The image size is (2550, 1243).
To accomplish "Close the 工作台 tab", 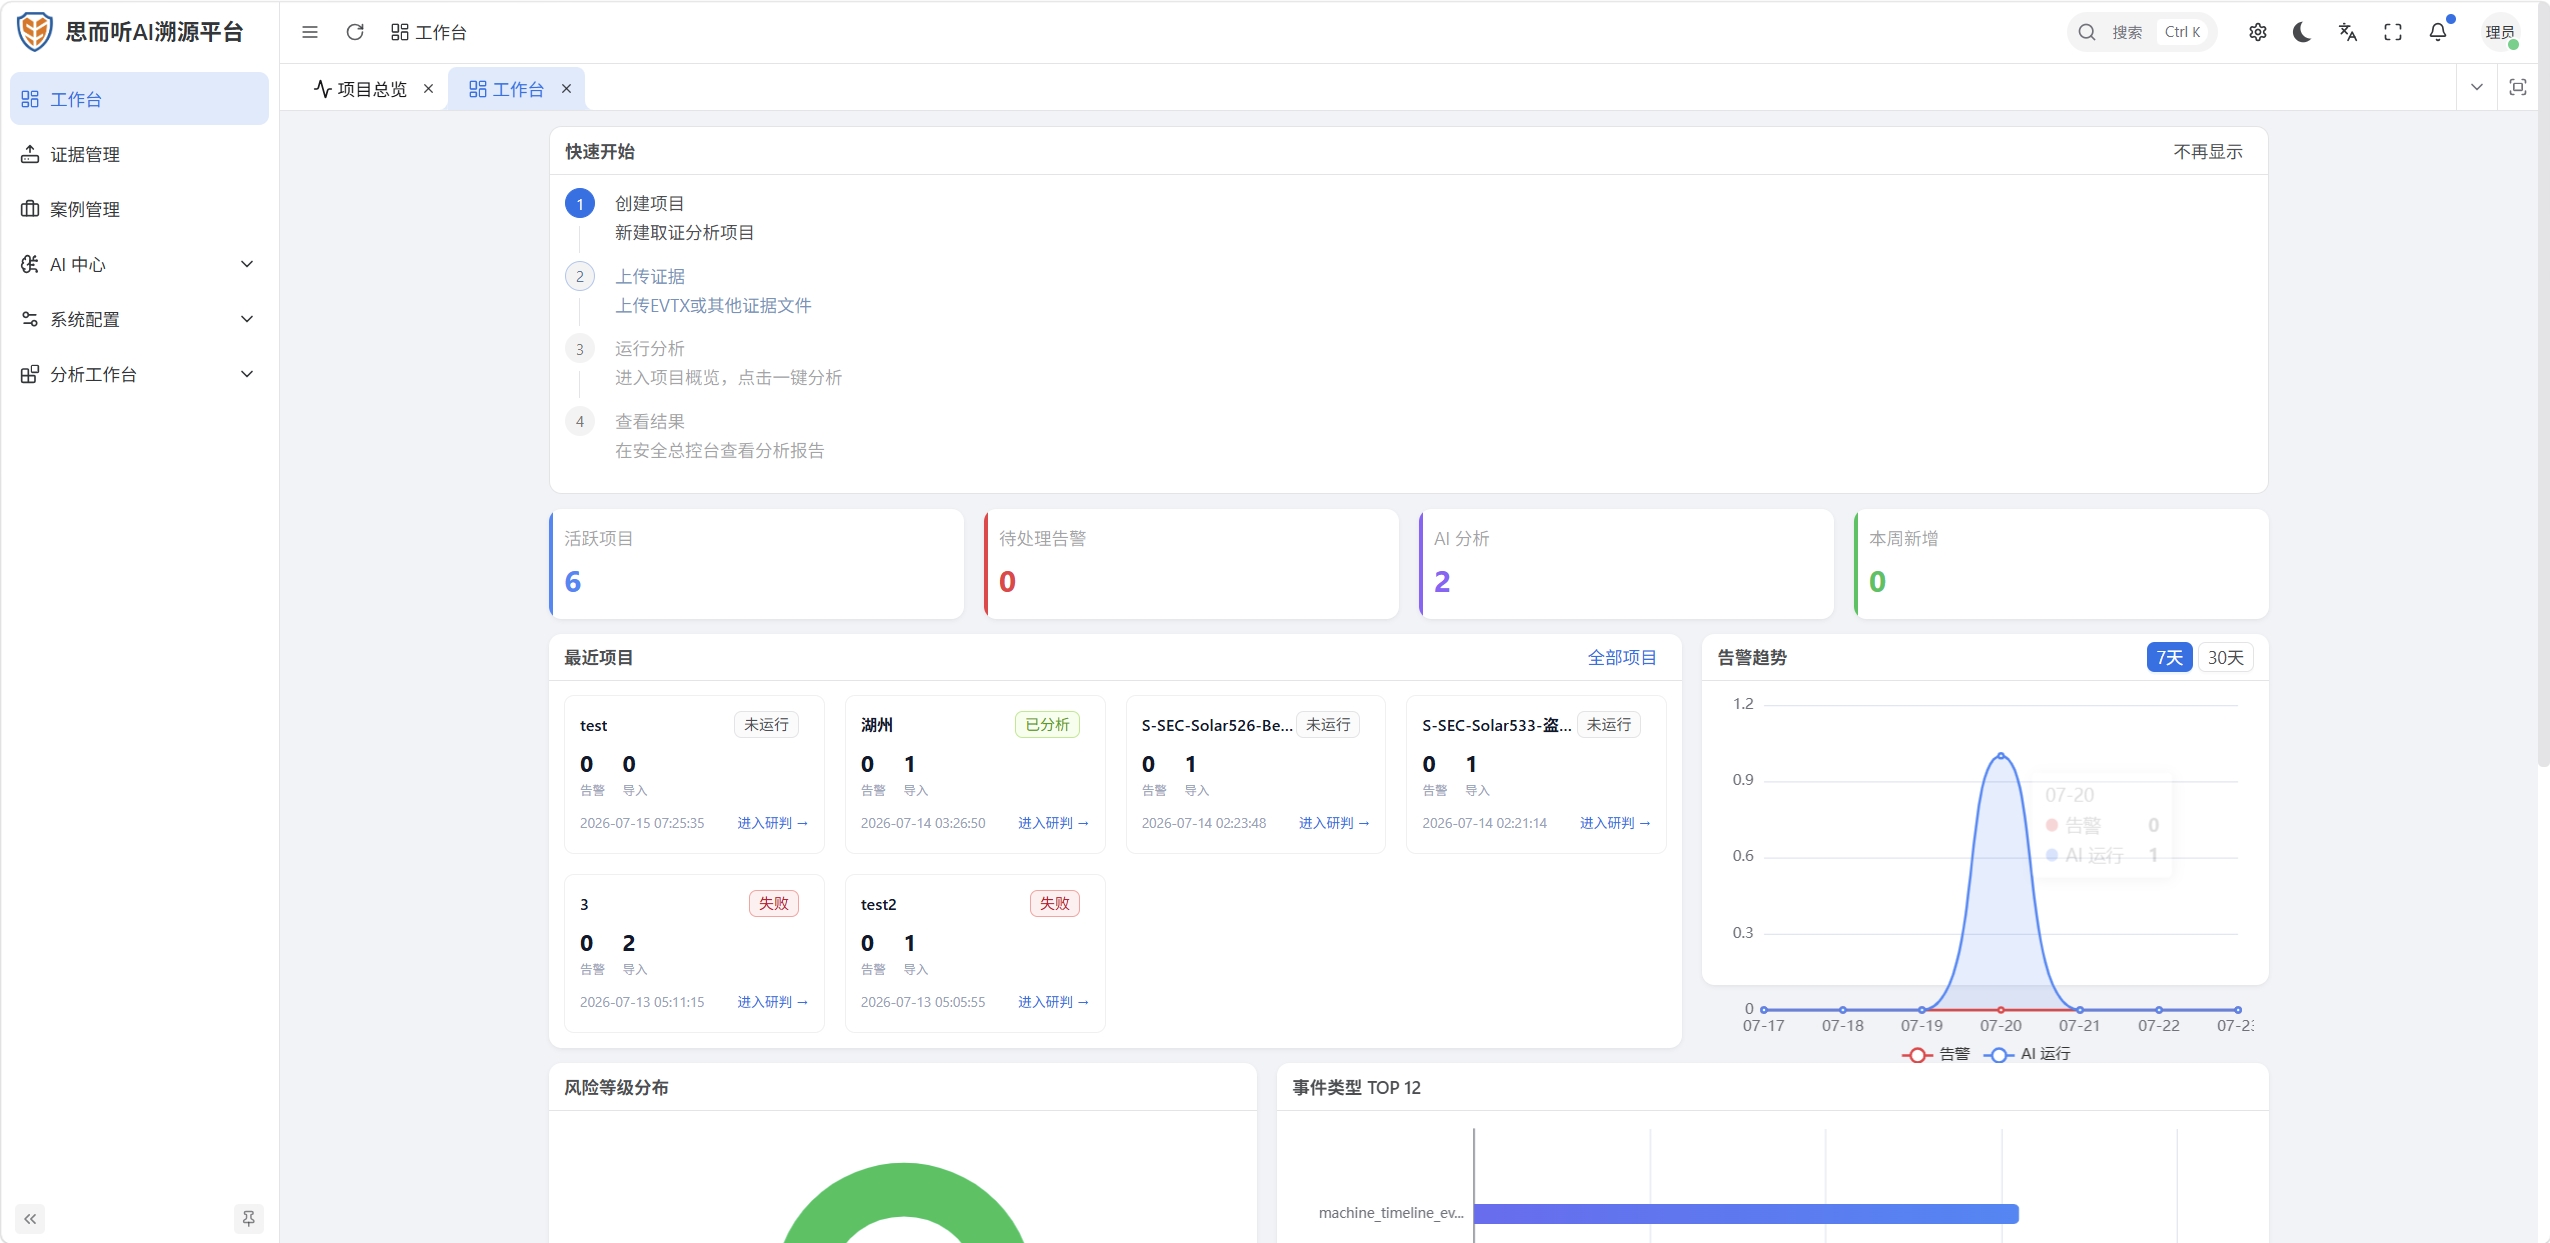I will 567,89.
